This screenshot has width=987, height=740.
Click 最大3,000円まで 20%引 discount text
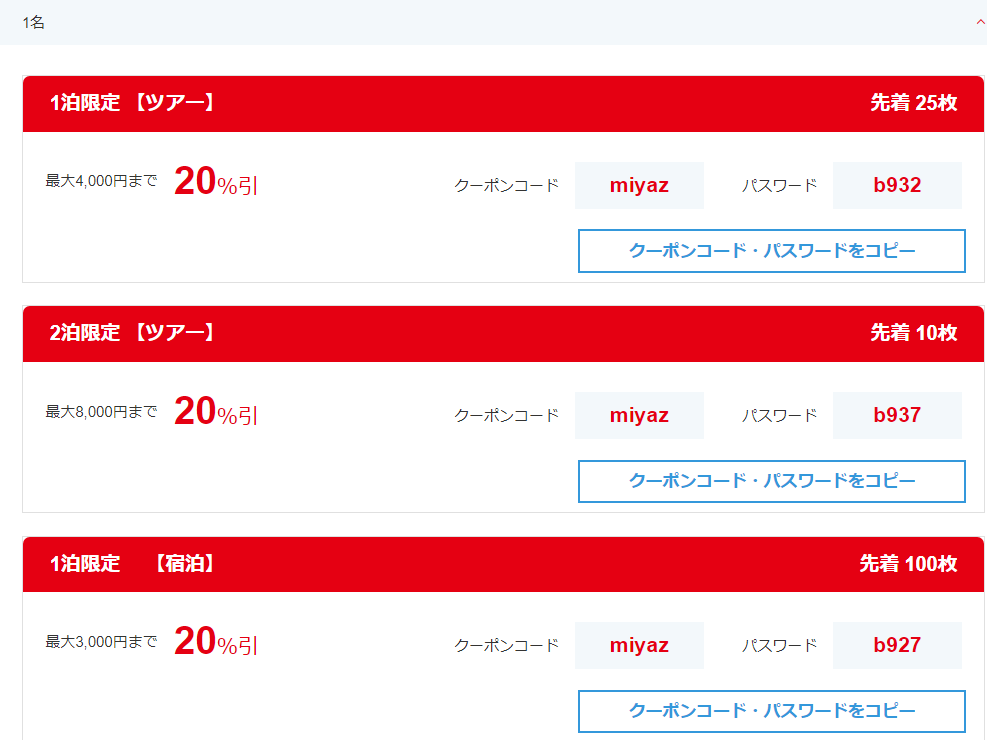(x=152, y=642)
